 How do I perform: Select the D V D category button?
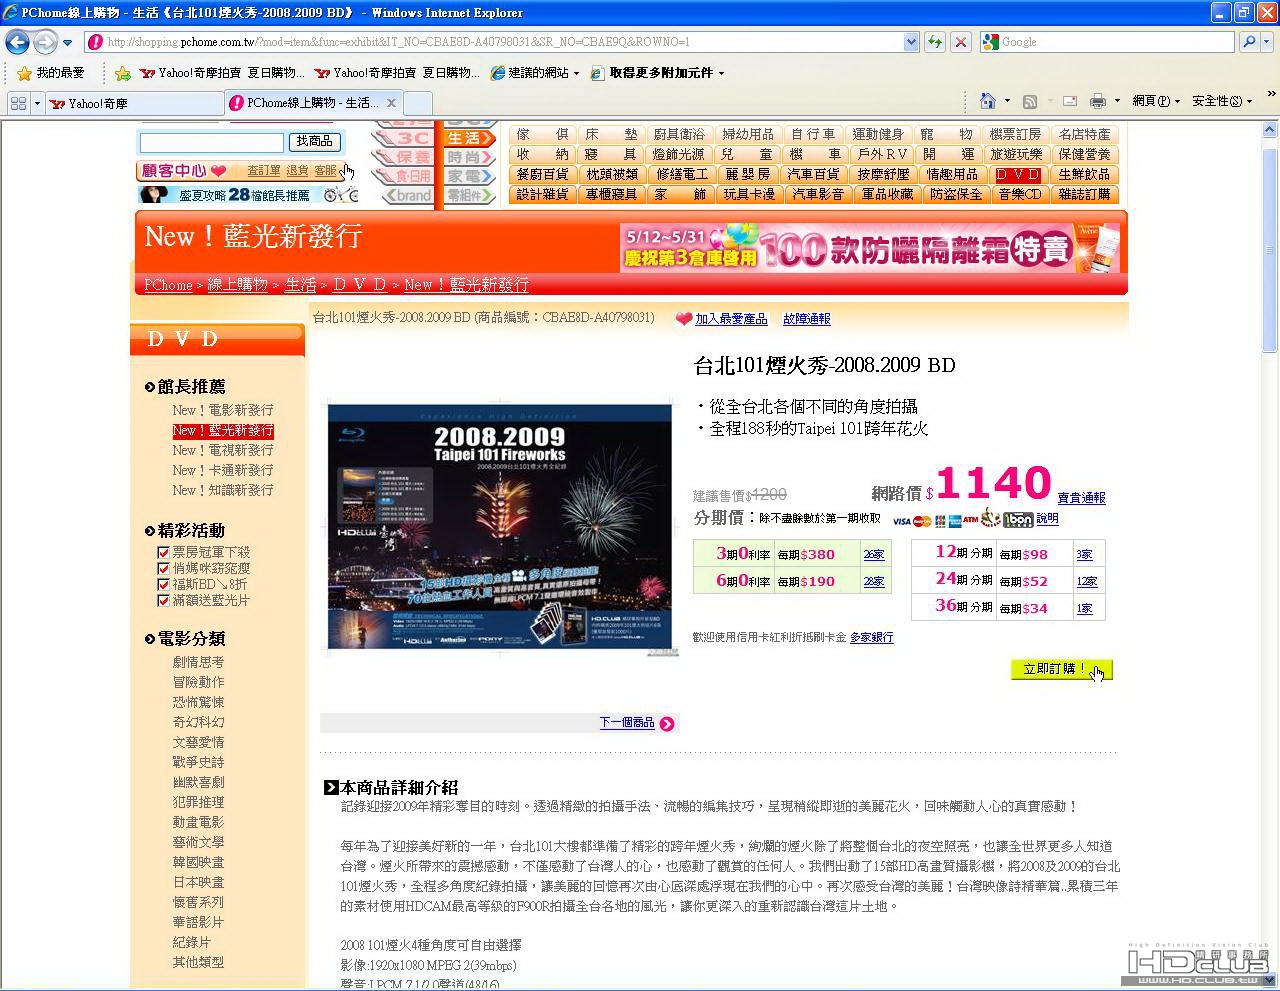[1019, 174]
